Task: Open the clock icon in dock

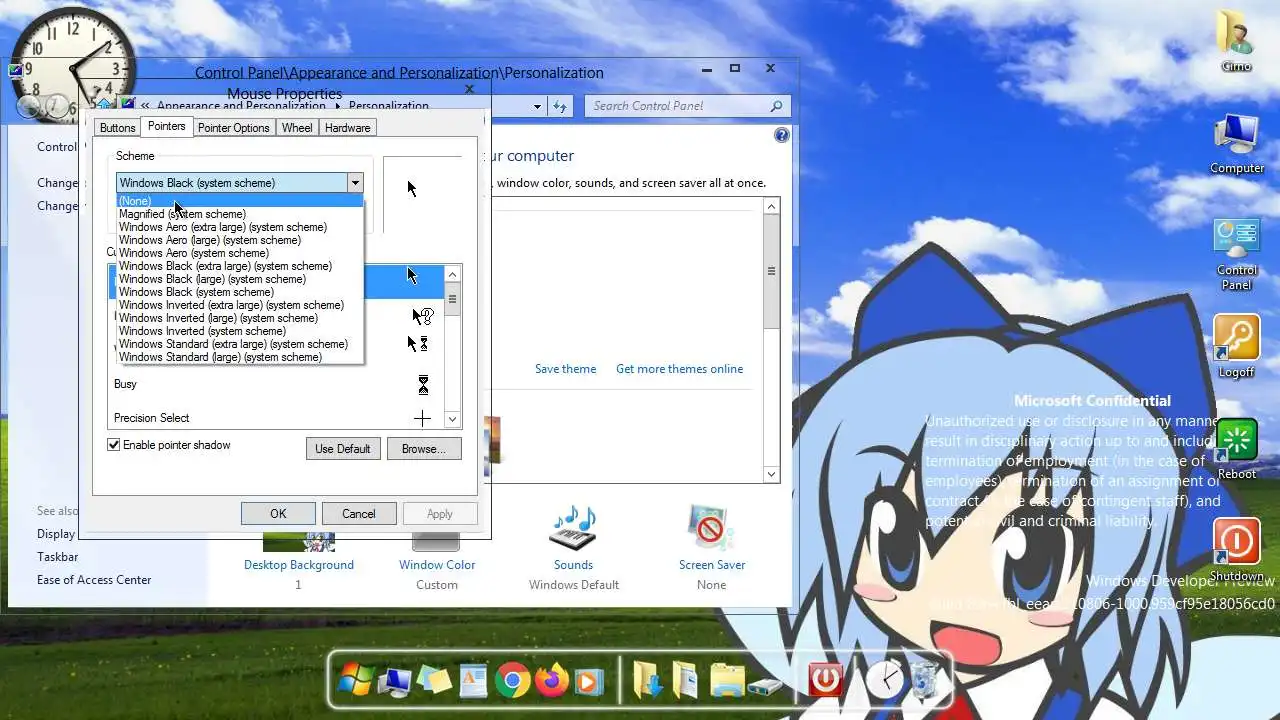Action: pos(884,681)
